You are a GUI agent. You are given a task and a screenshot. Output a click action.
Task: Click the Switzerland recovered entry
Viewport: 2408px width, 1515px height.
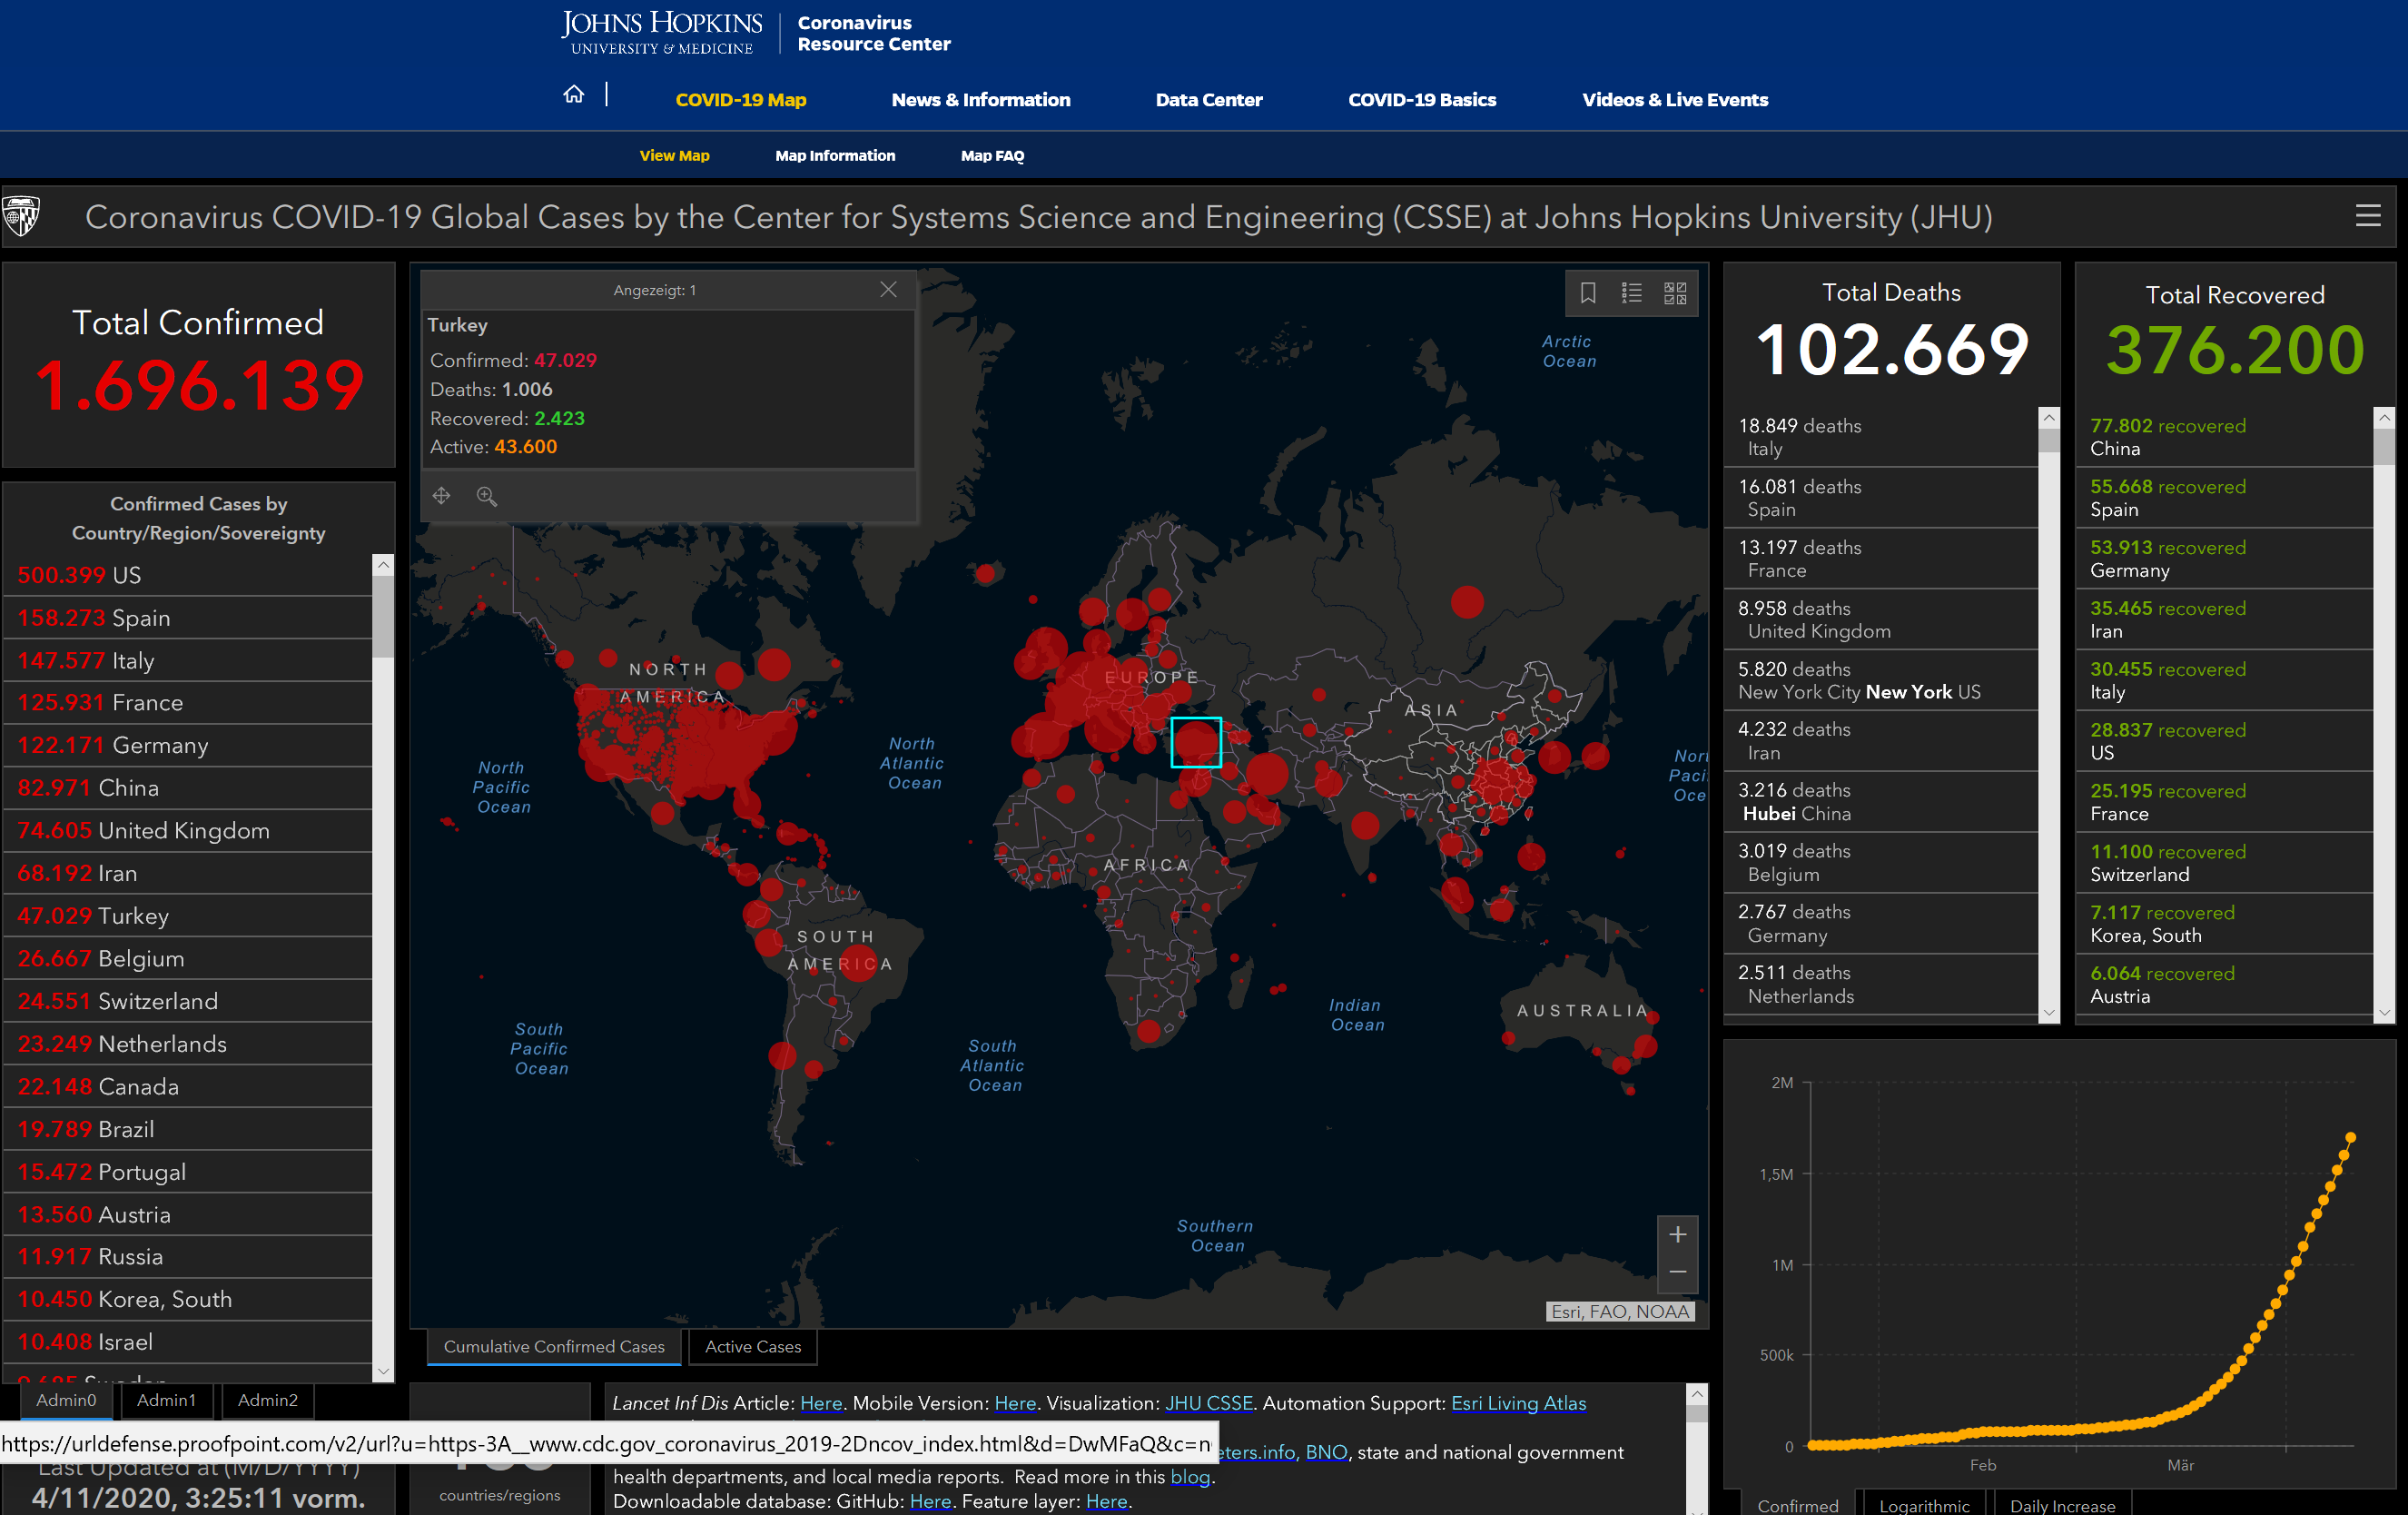click(x=2224, y=863)
